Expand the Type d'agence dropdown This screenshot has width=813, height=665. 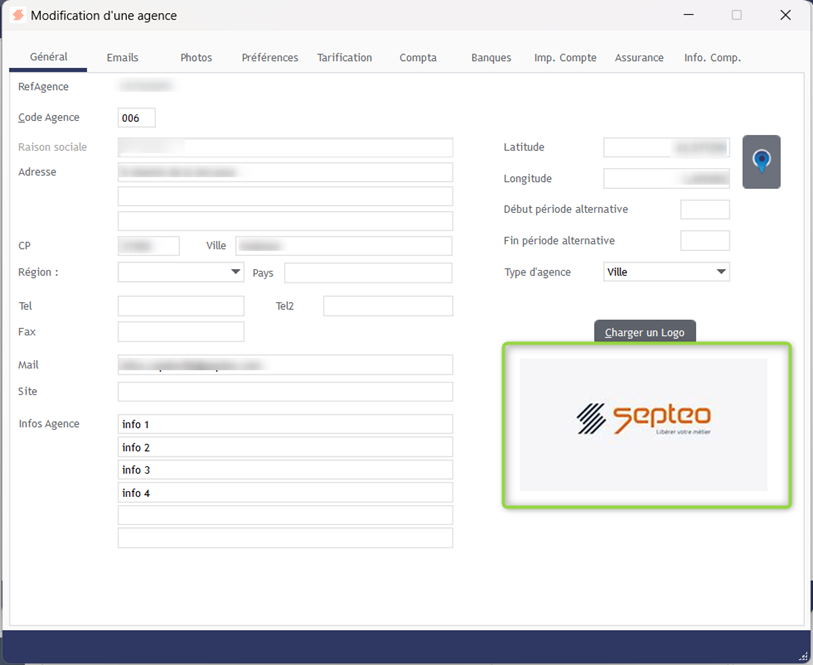point(721,272)
